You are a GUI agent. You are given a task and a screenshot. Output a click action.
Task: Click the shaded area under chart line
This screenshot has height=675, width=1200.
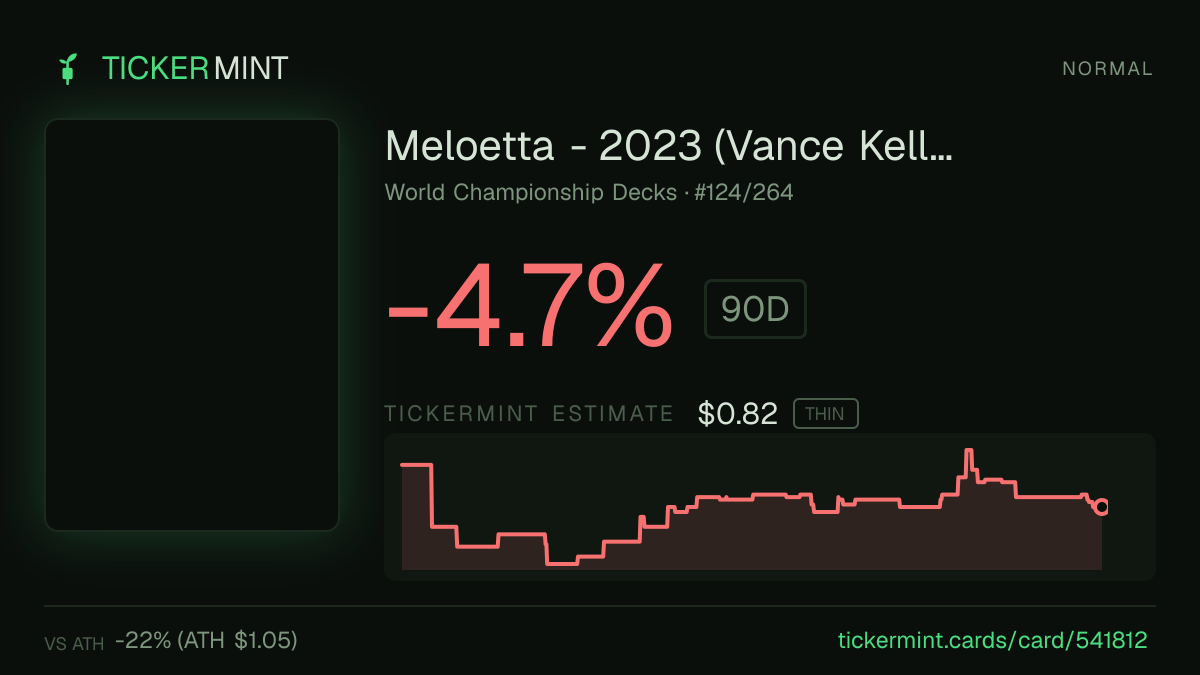[x=750, y=540]
